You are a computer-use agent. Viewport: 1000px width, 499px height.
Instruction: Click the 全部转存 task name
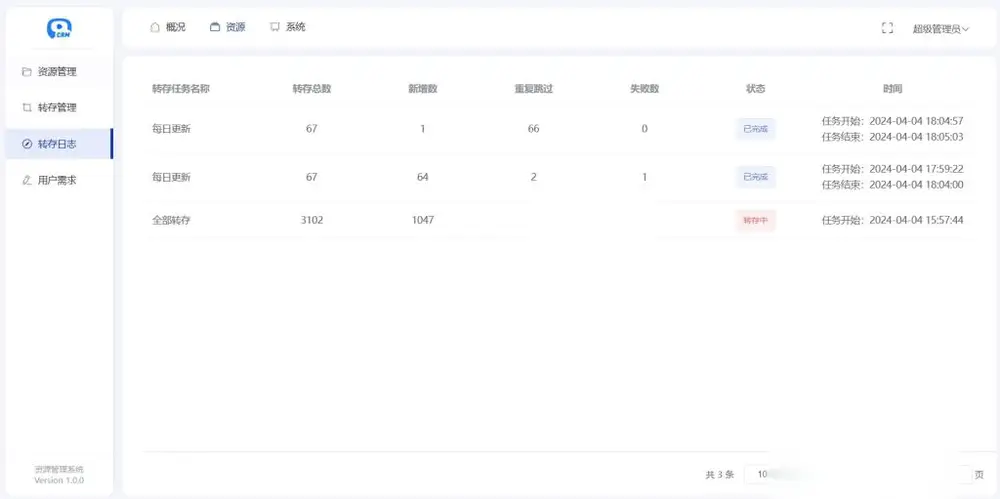(171, 221)
